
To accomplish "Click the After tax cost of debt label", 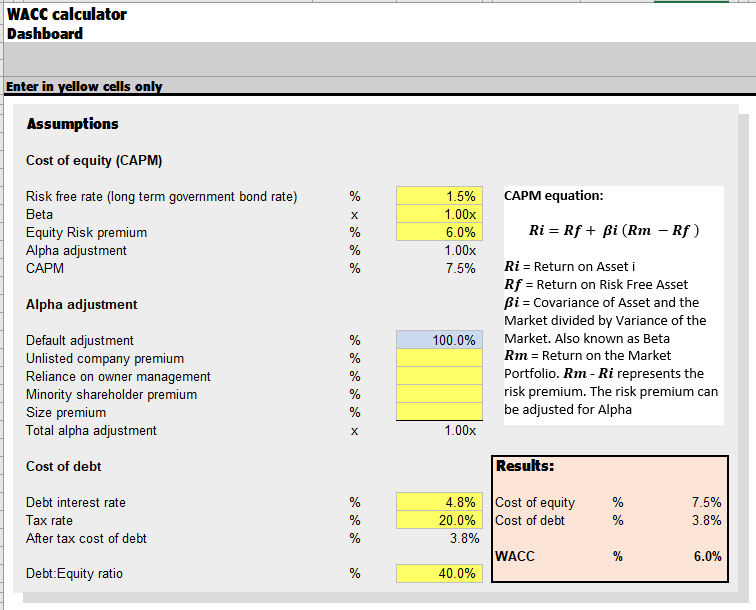I will coord(86,539).
